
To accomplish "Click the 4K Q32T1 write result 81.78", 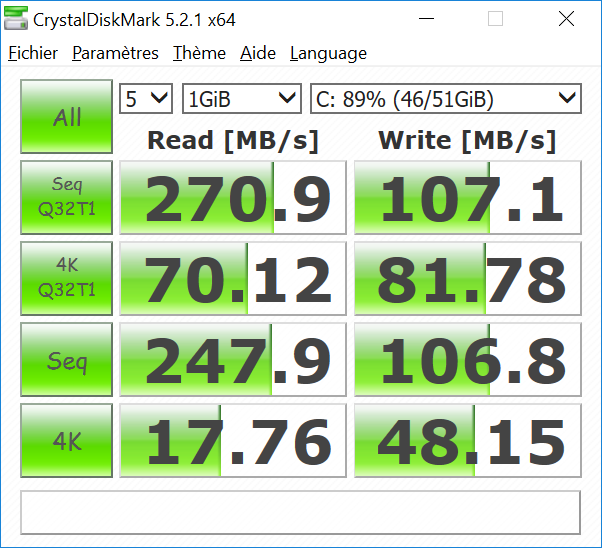I will (x=468, y=278).
